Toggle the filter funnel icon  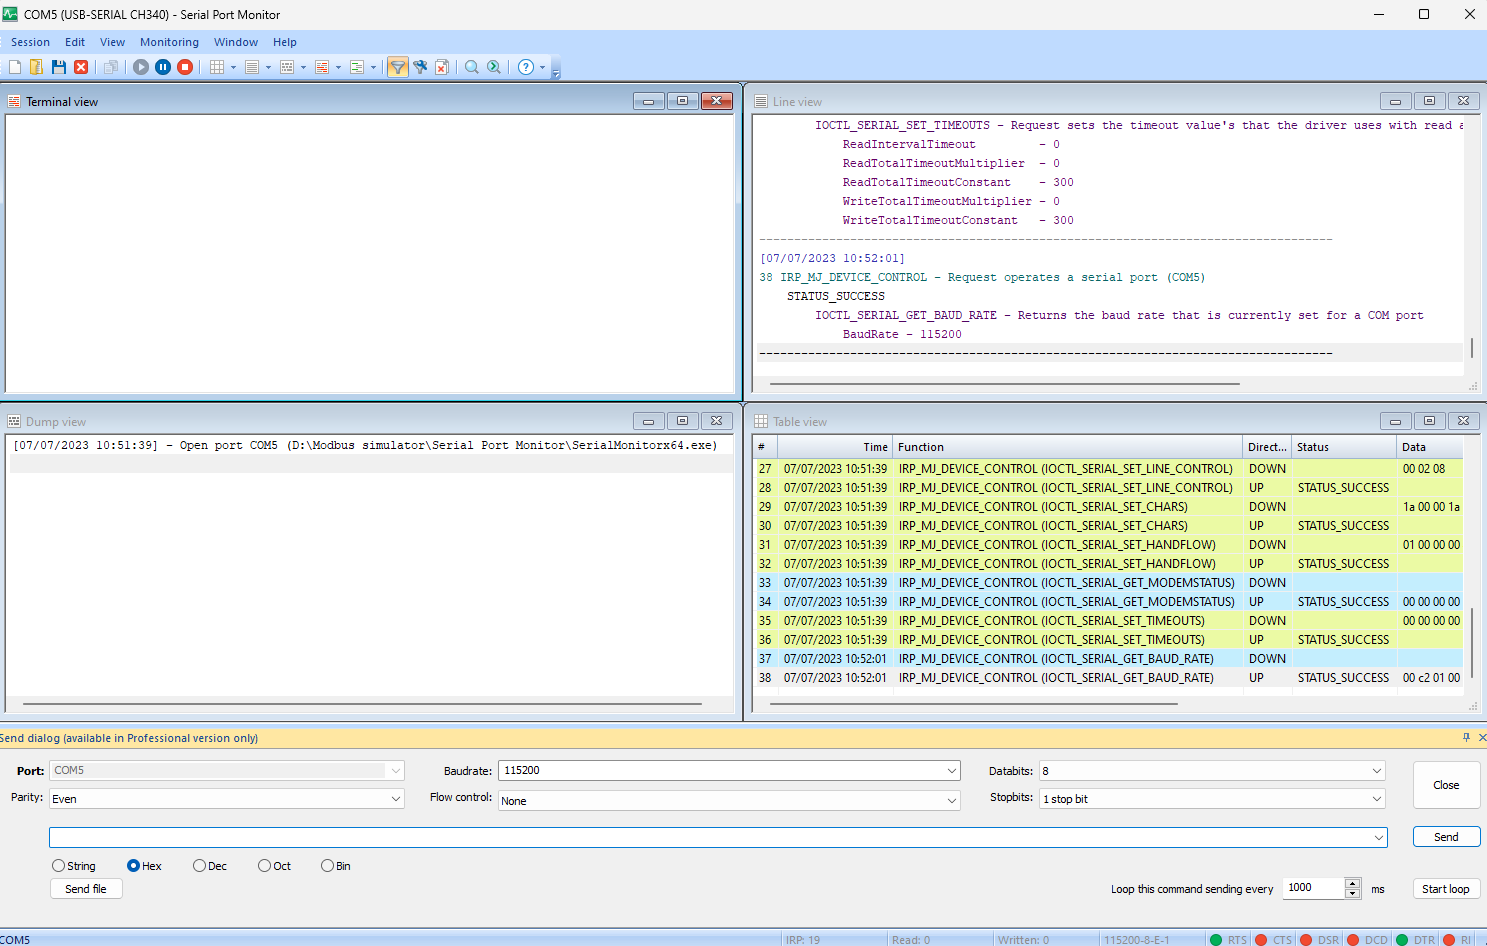pos(397,67)
